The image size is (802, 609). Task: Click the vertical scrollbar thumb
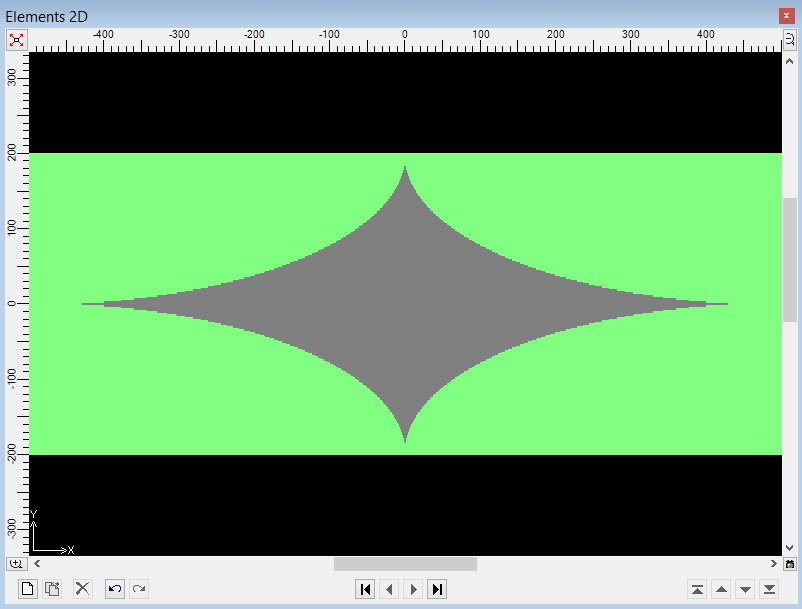pos(789,260)
